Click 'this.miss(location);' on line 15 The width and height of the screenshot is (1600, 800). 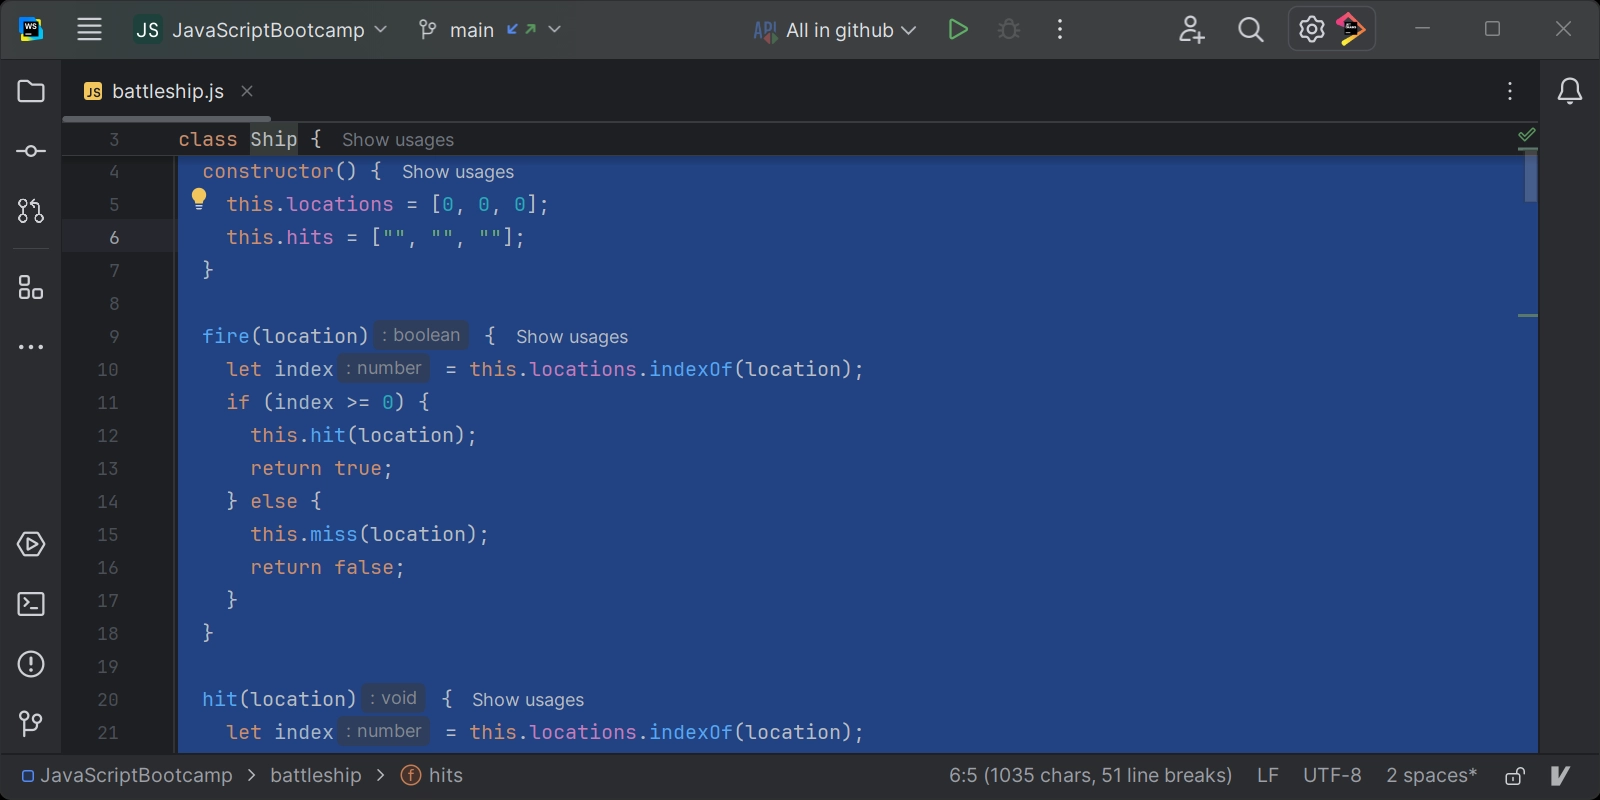pos(370,534)
